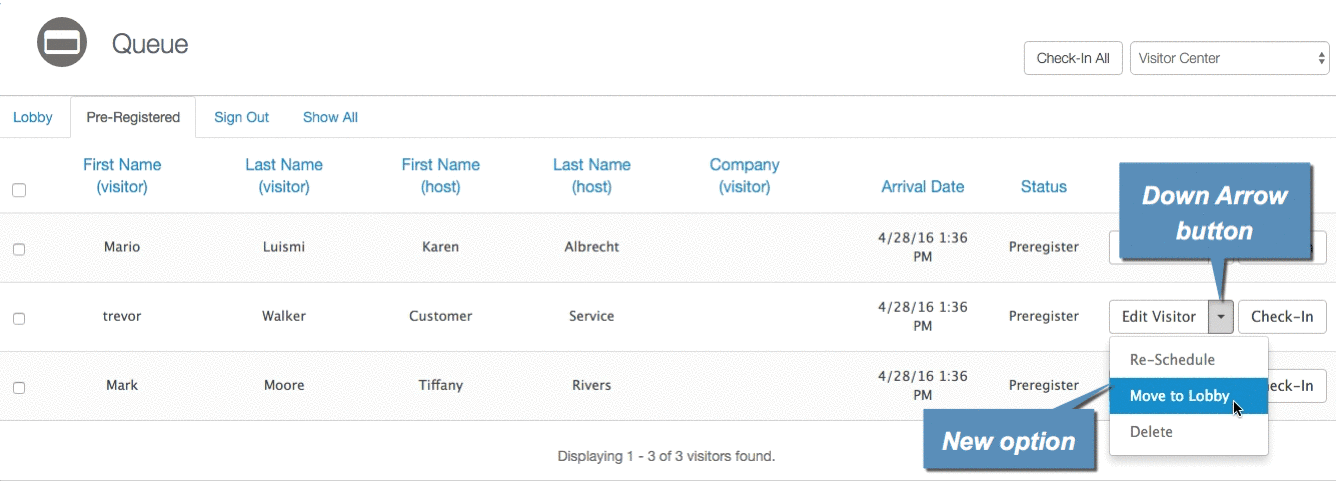This screenshot has height=484, width=1336.
Task: Click the Queue icon in the header
Action: (x=63, y=42)
